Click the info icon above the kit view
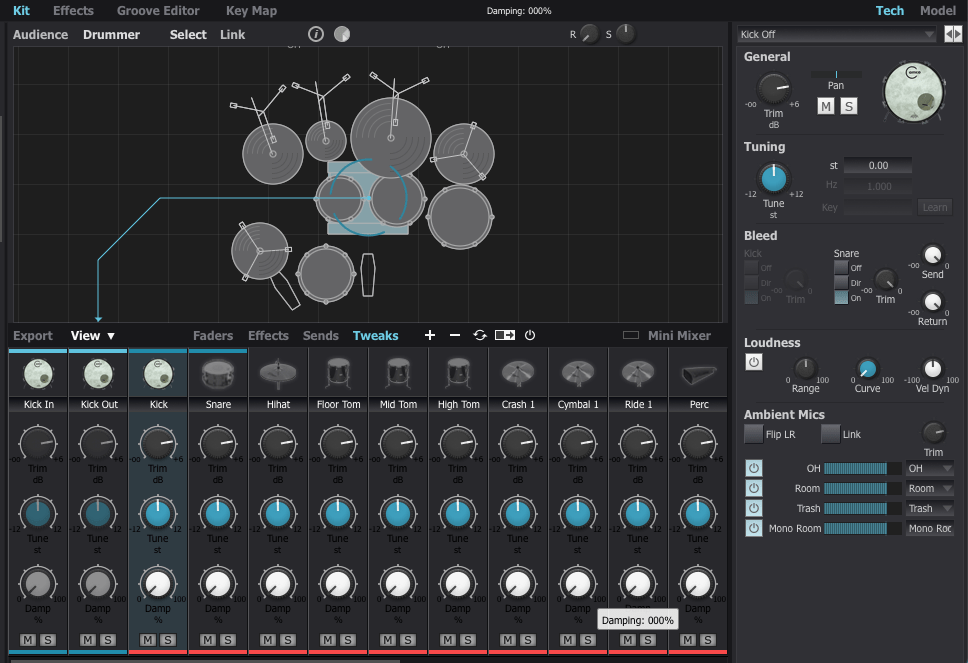968x663 pixels. [x=316, y=34]
